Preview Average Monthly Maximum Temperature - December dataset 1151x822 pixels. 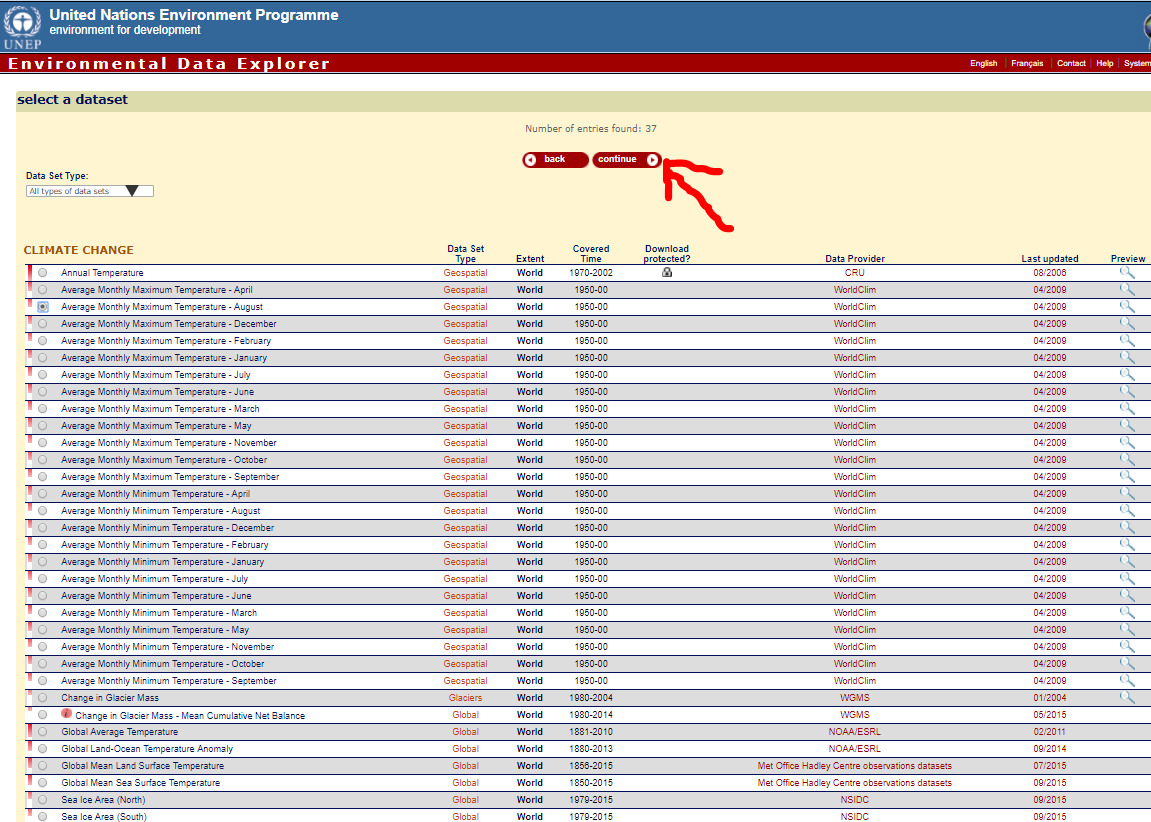(x=1127, y=323)
